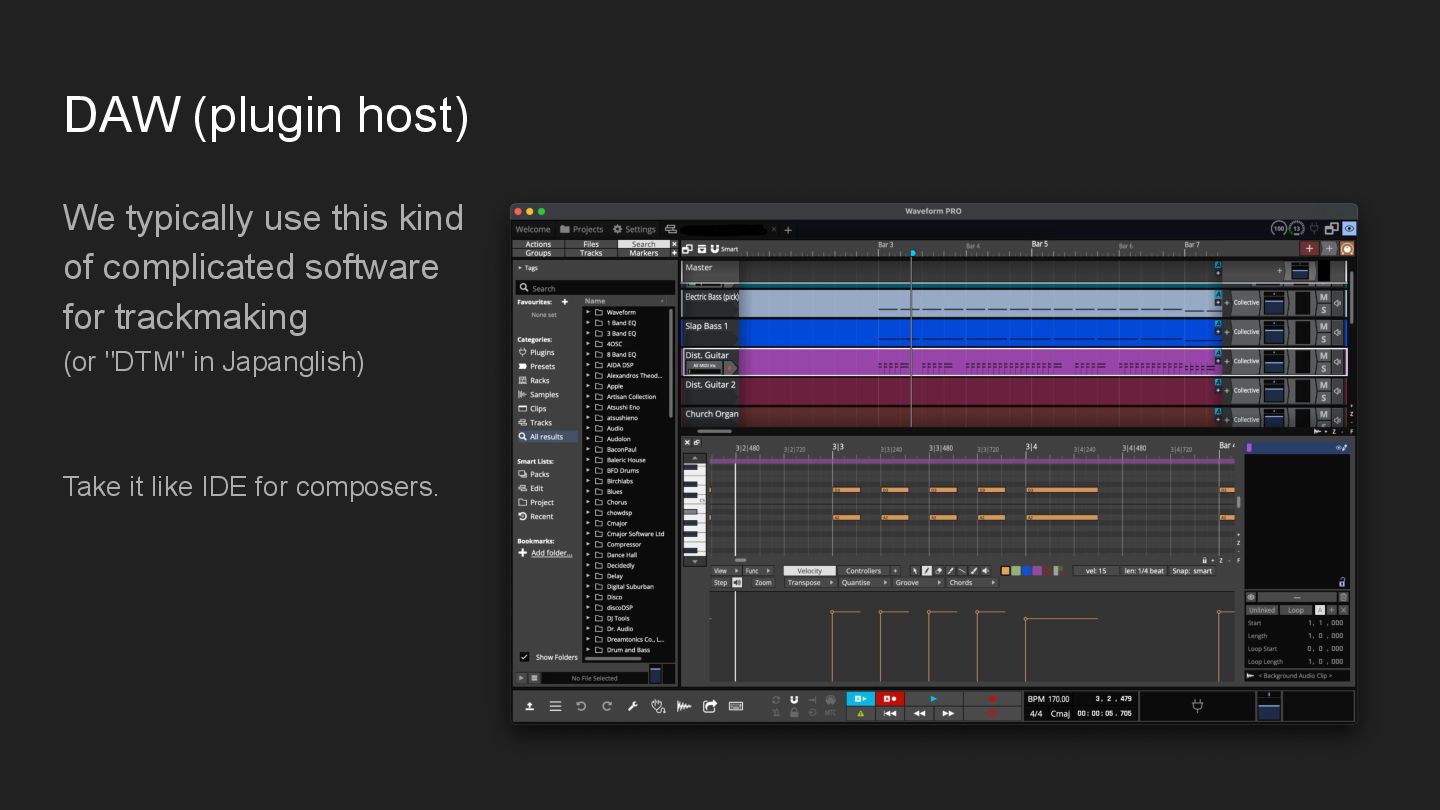Screen dimensions: 1440x810
Task: Open the Quantise dropdown
Action: click(863, 582)
